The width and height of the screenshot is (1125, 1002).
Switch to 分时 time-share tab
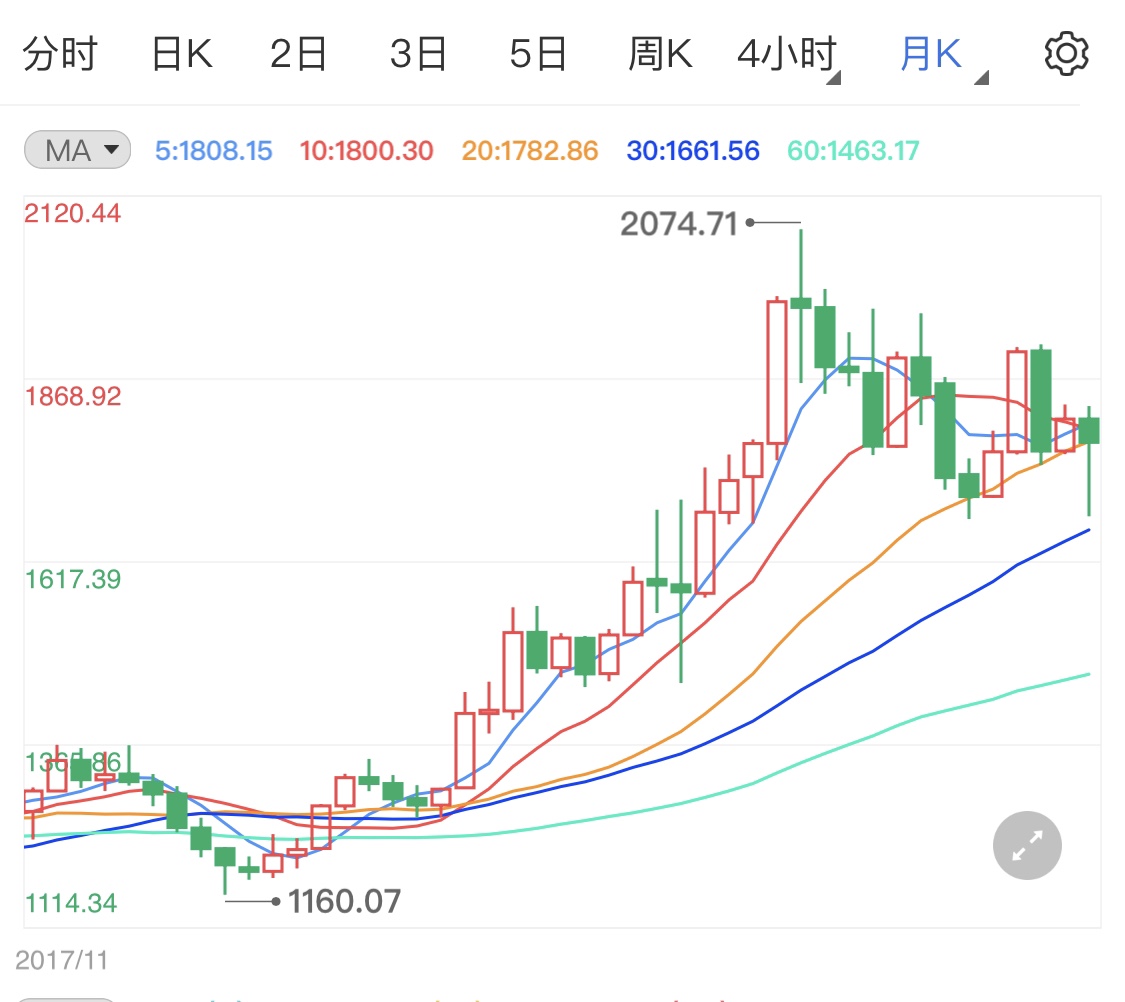pos(60,54)
